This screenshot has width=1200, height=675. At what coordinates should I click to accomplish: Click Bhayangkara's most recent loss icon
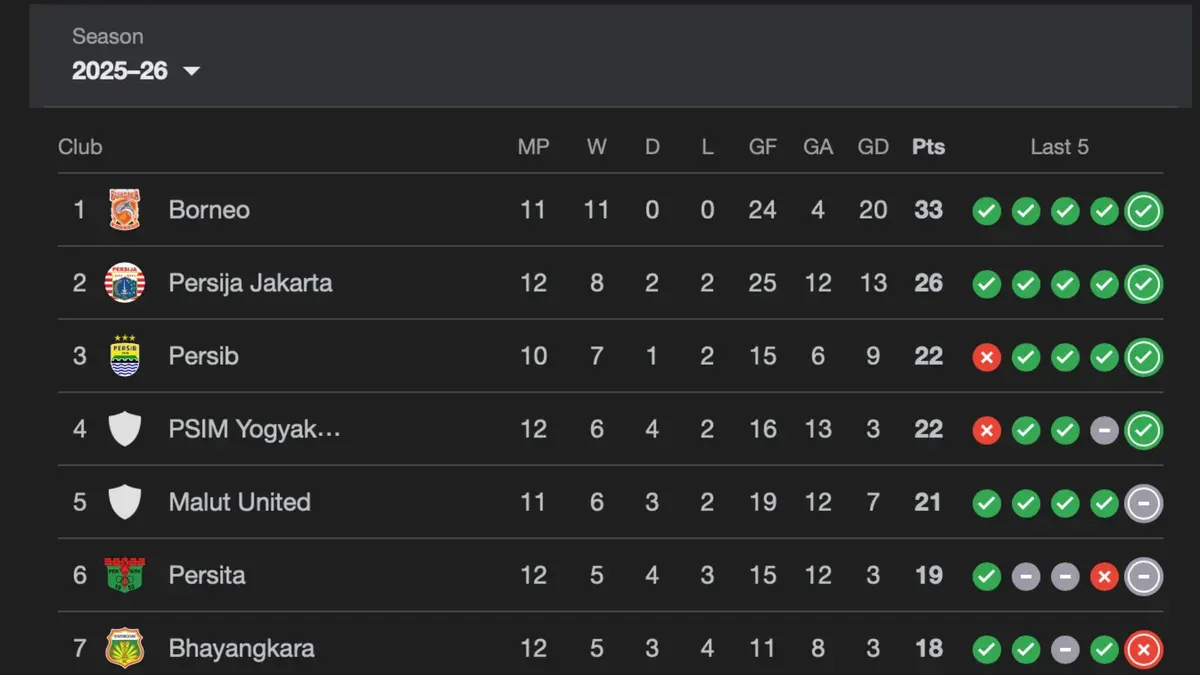[x=1143, y=650]
